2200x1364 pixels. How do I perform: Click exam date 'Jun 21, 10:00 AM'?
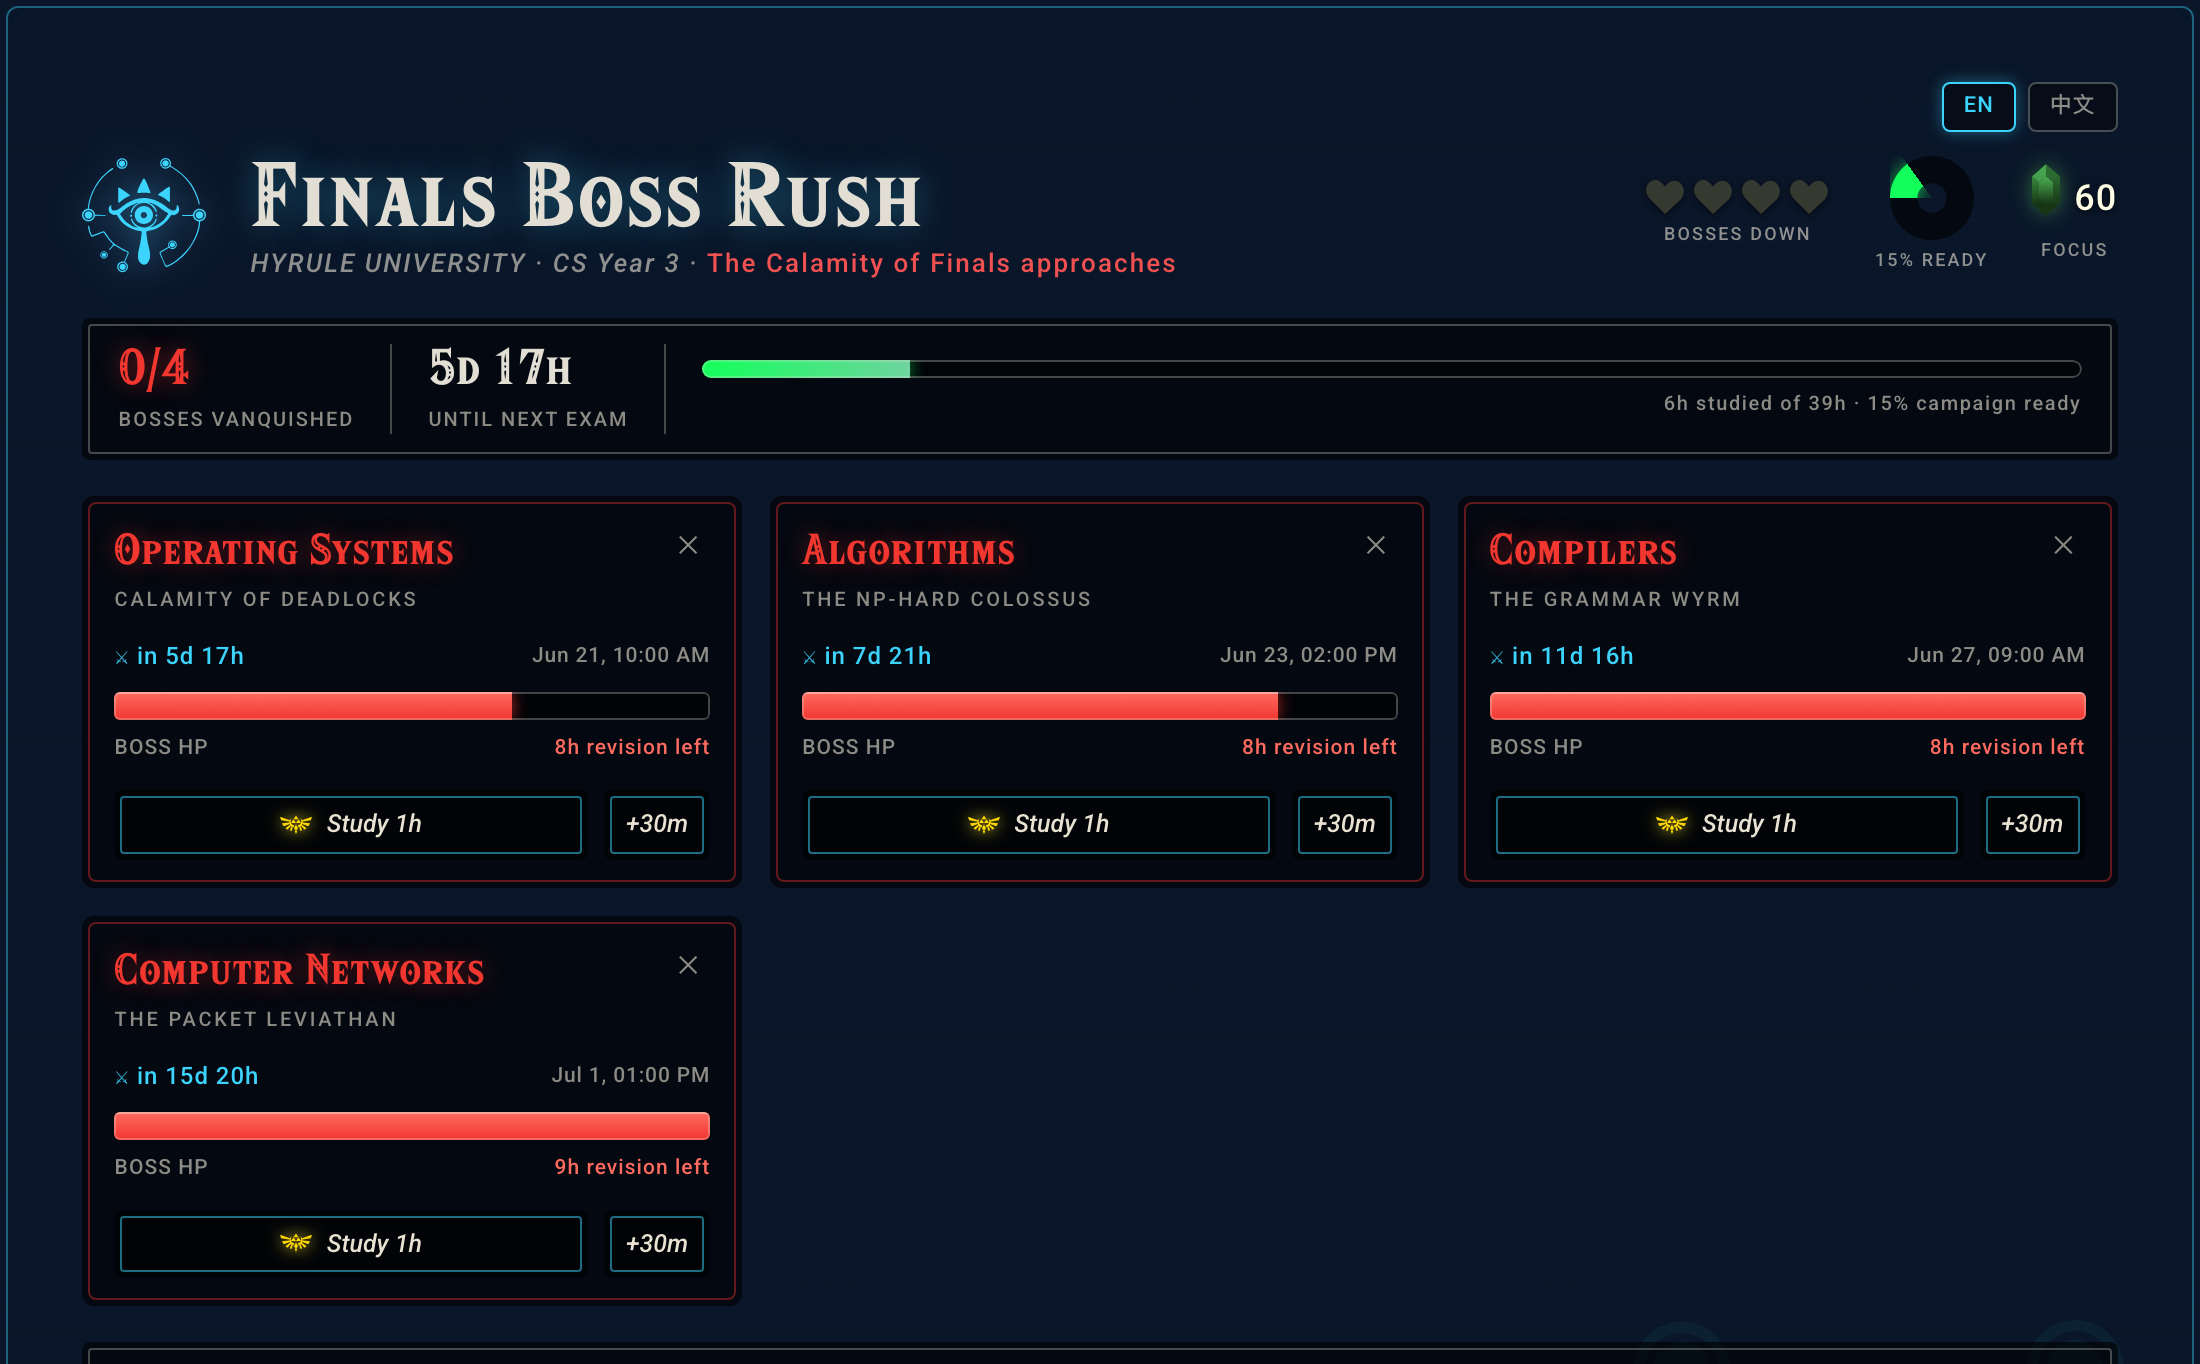(x=620, y=655)
